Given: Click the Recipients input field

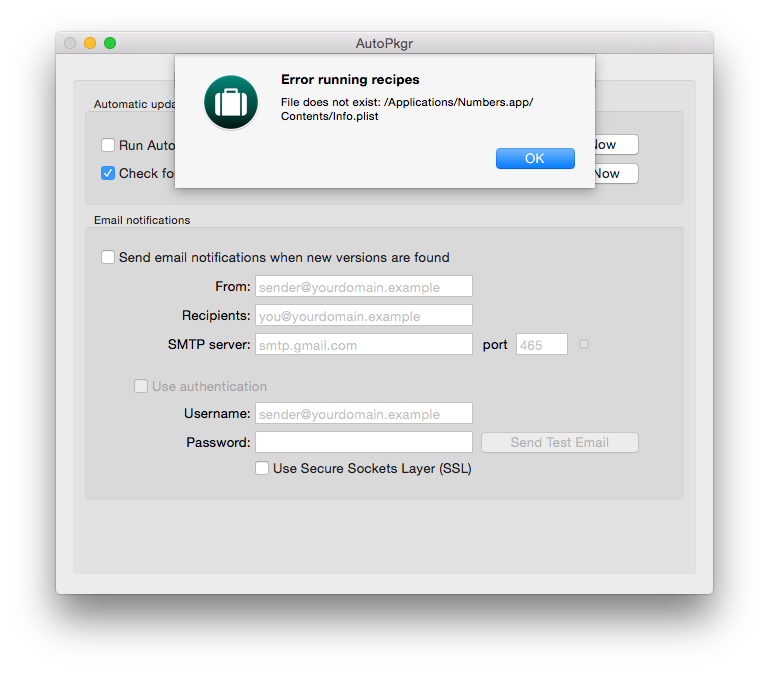Looking at the screenshot, I should [363, 315].
